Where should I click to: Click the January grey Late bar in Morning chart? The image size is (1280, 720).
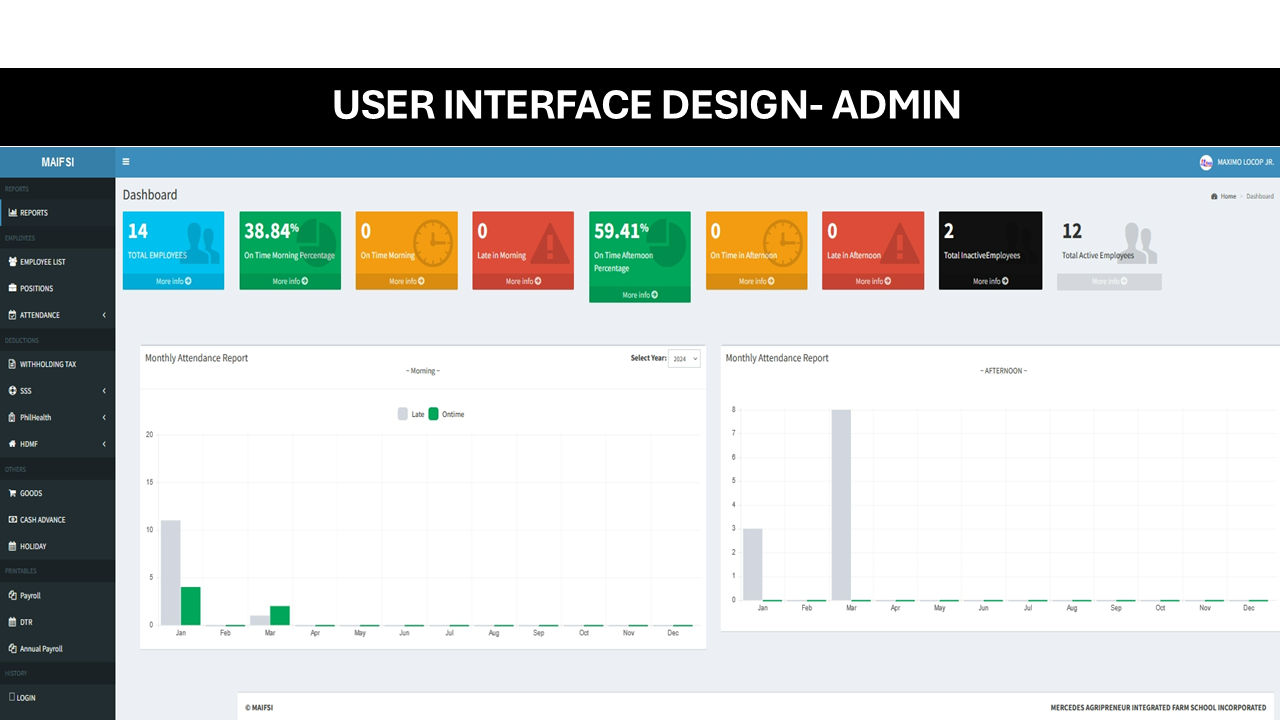pyautogui.click(x=171, y=572)
